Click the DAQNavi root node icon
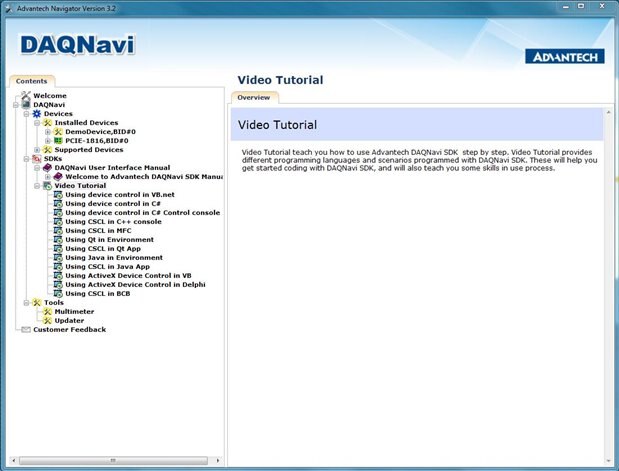Viewport: 619px width, 471px height. [x=26, y=105]
